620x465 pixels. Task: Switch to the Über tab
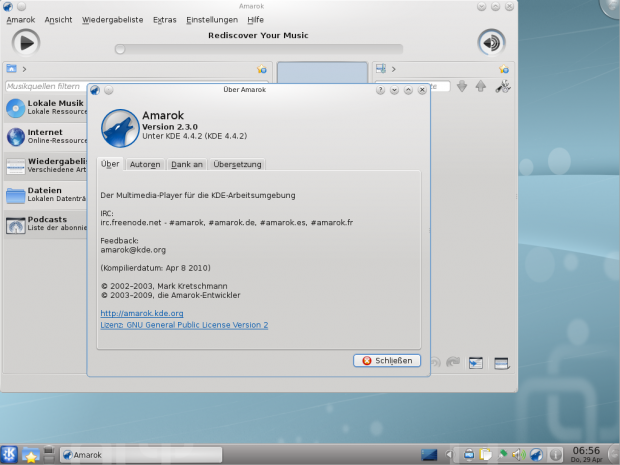pyautogui.click(x=110, y=164)
